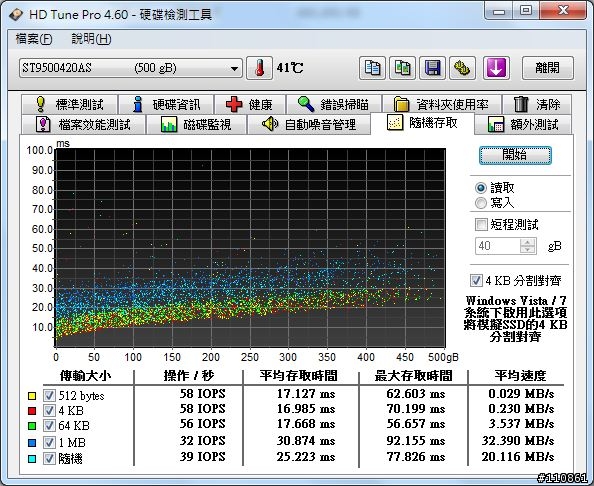Click the thermometer temperature icon

[x=259, y=68]
